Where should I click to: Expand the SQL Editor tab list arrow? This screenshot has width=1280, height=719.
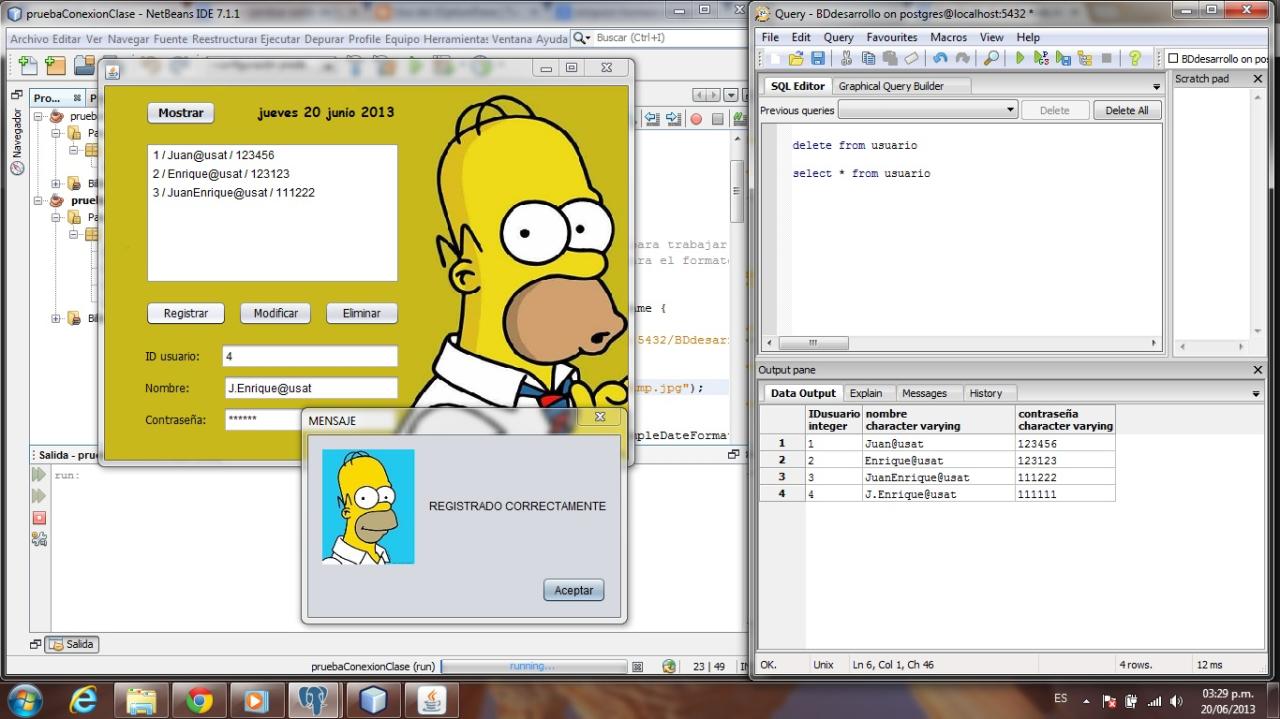tap(1156, 87)
